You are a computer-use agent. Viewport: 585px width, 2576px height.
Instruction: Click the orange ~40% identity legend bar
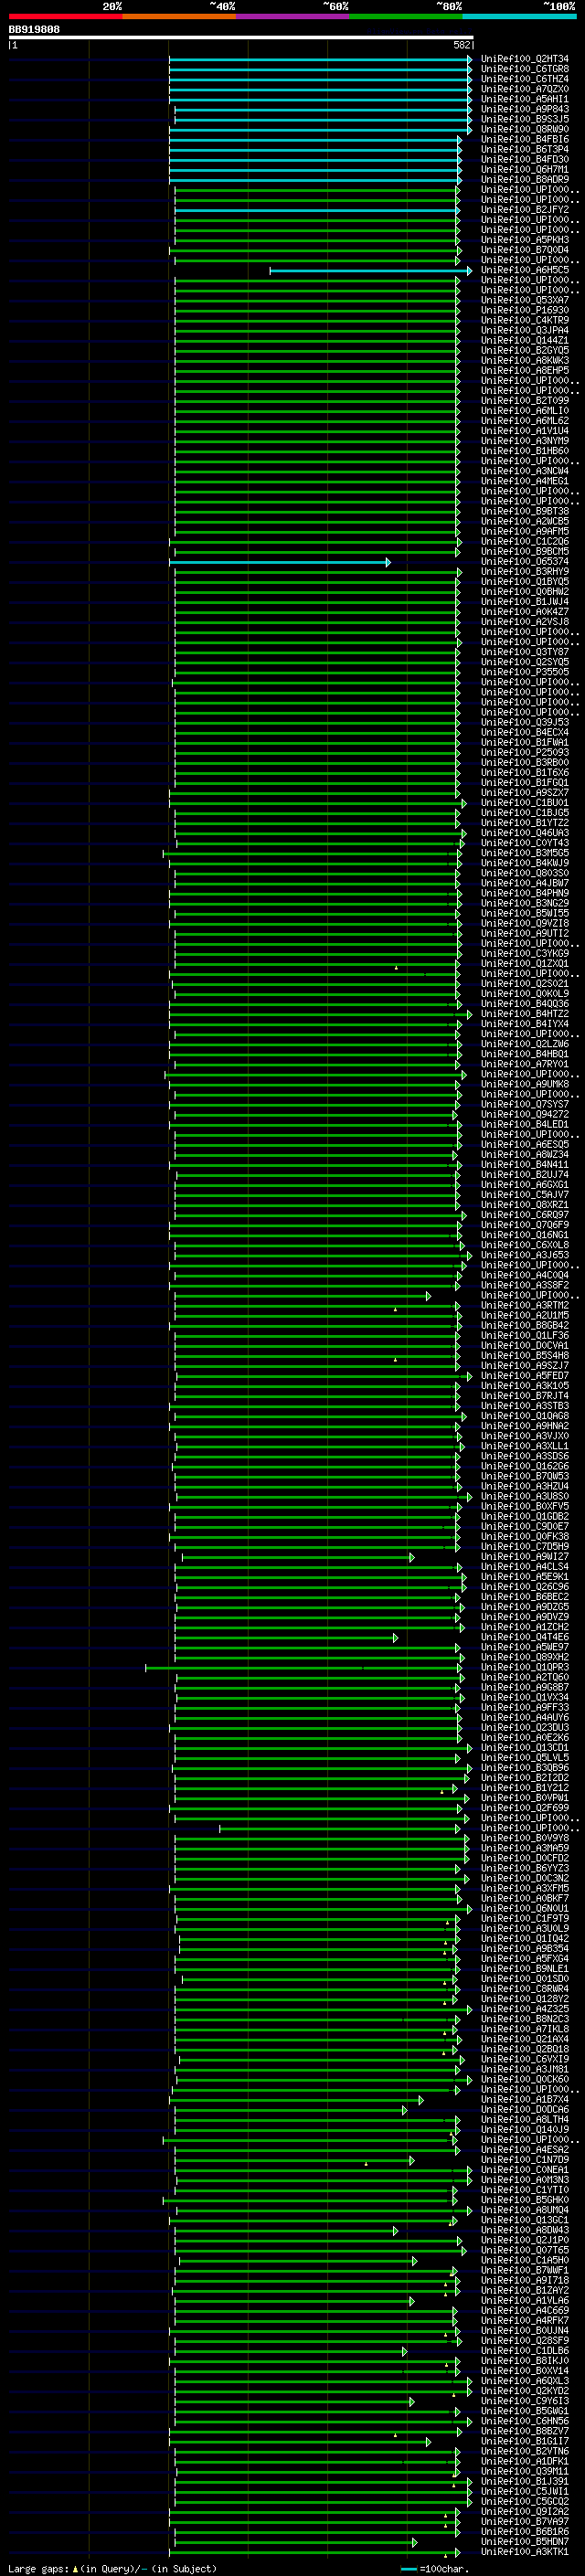pos(179,16)
